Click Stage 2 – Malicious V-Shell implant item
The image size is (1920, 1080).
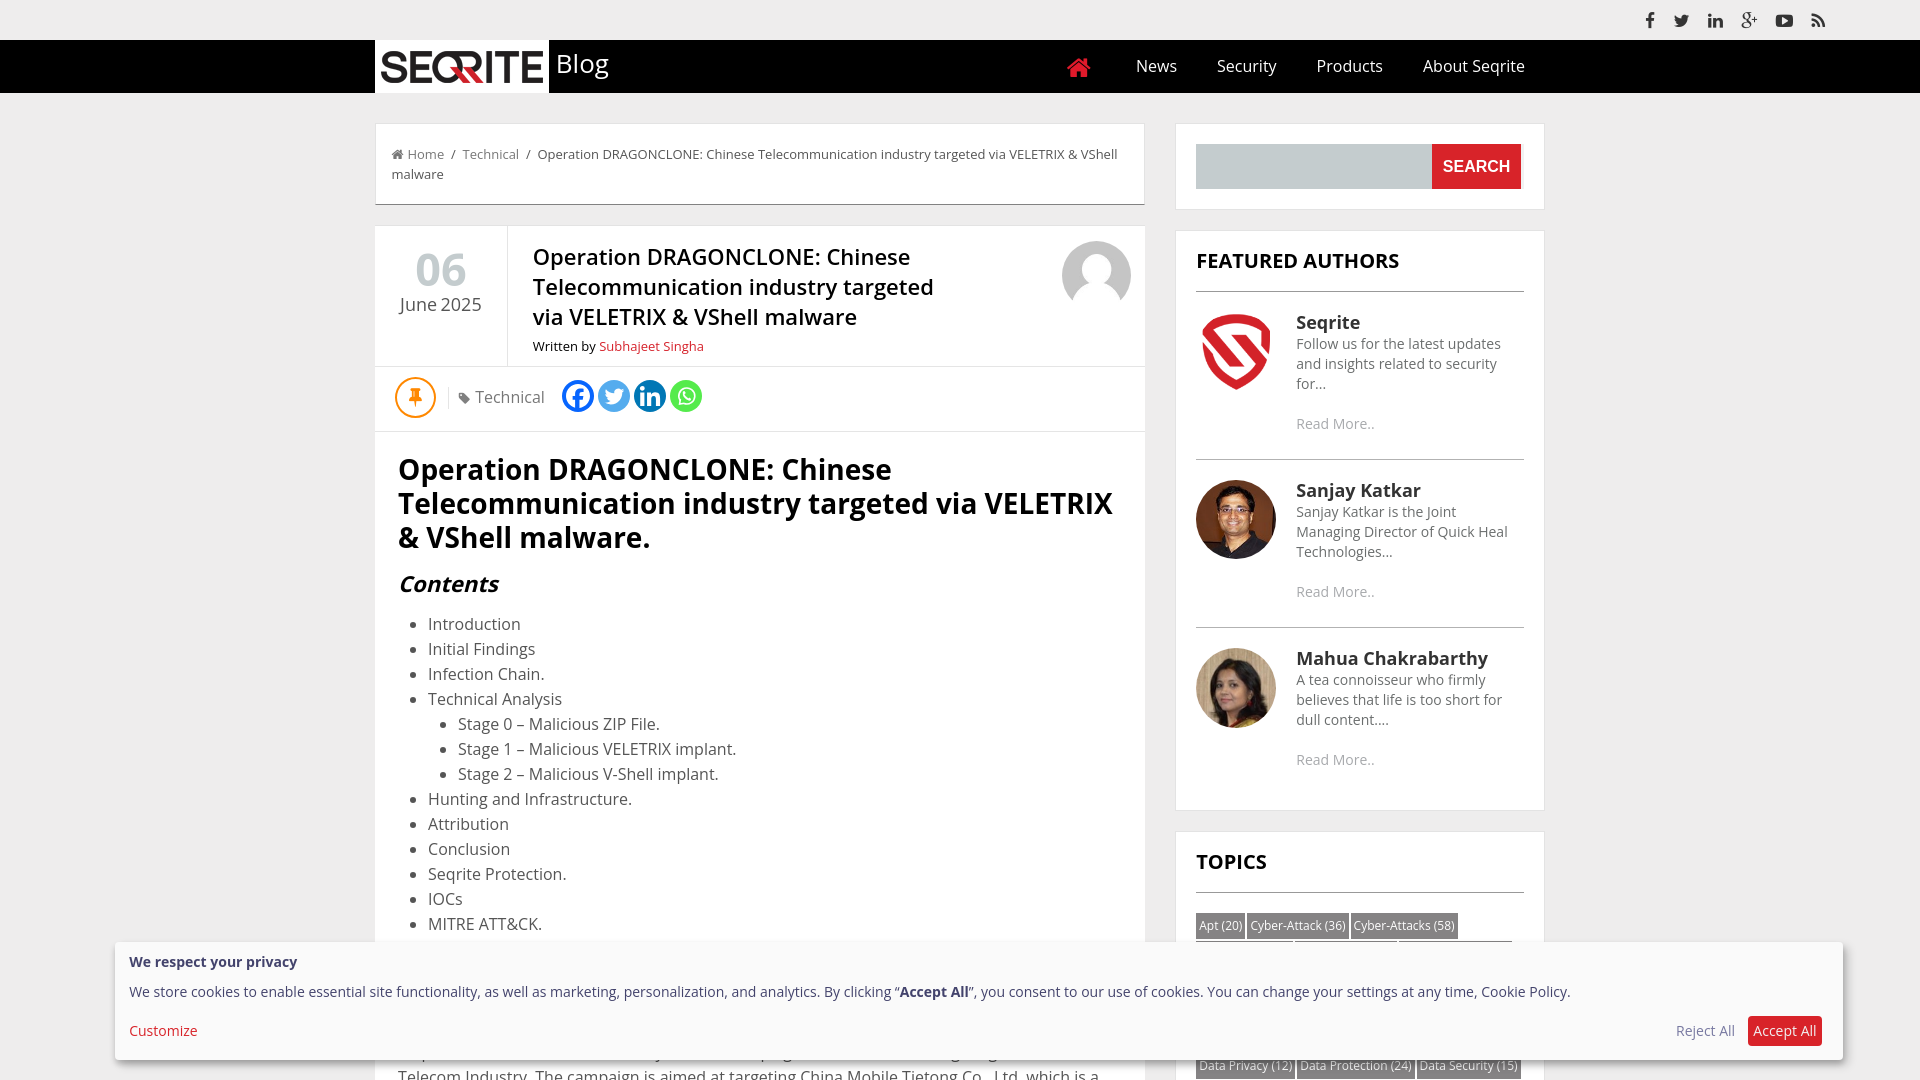(588, 774)
